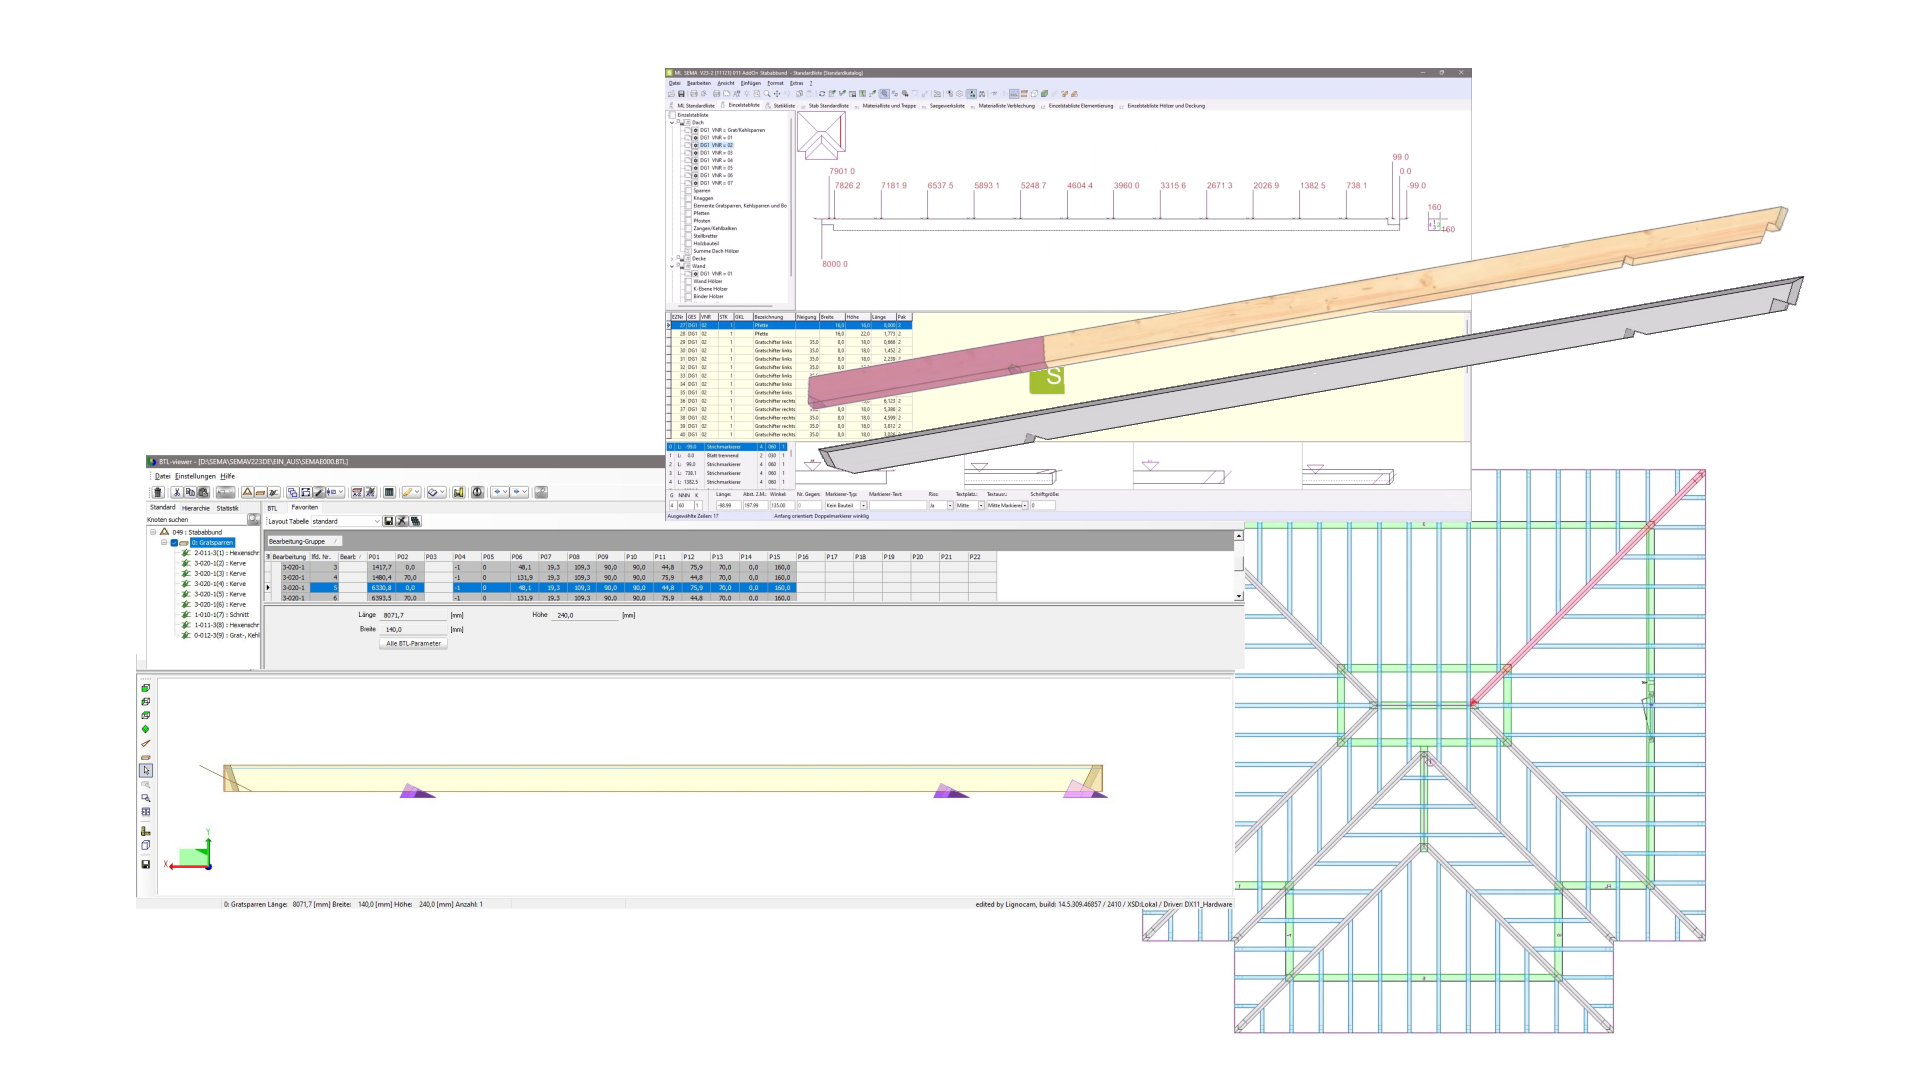Click the BTL table vertical scrollbar down arrow
The image size is (1920, 1080).
[1239, 596]
